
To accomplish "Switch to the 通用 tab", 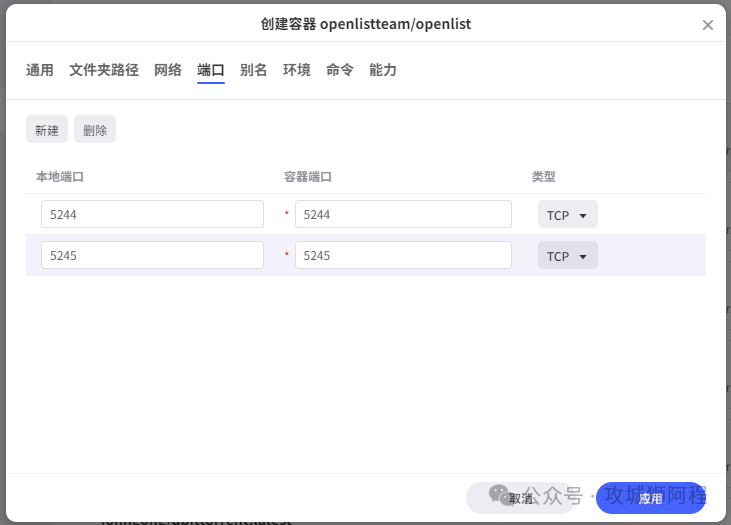I will 40,70.
